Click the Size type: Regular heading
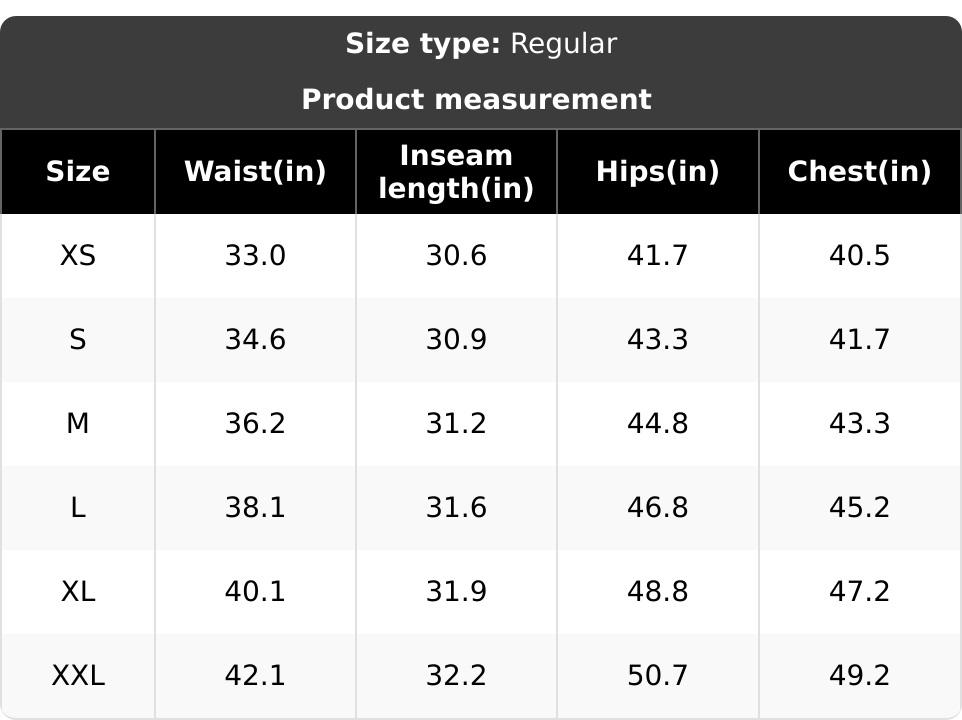962x720 pixels. [481, 44]
